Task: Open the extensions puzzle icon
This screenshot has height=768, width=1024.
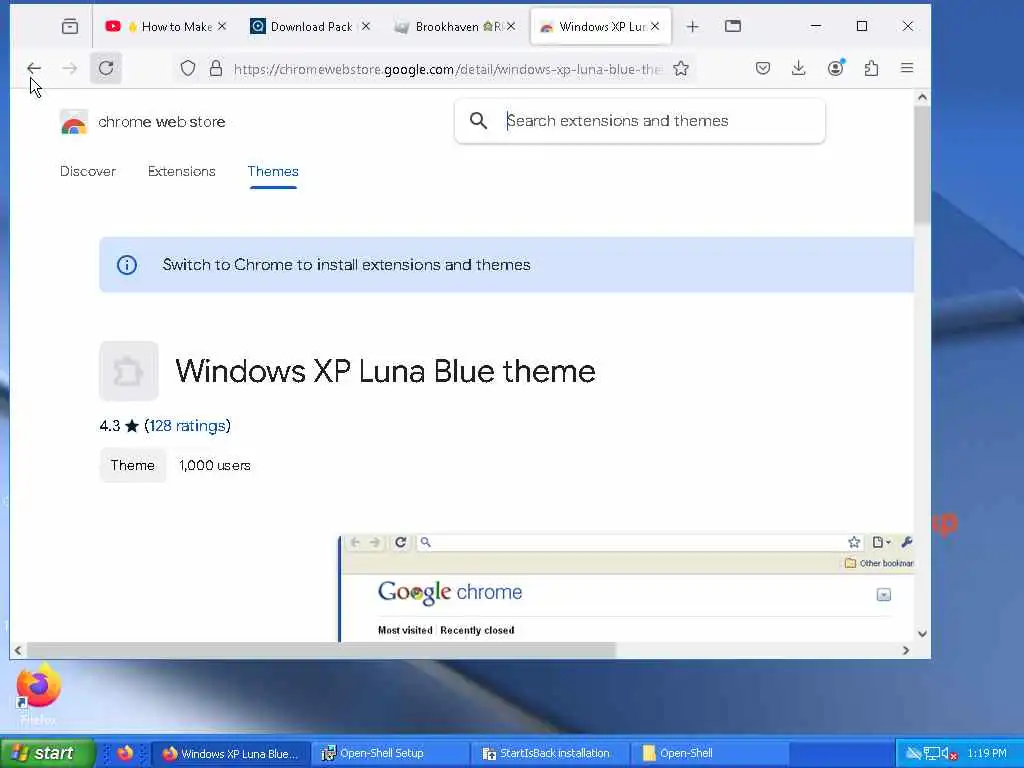Action: click(x=871, y=68)
